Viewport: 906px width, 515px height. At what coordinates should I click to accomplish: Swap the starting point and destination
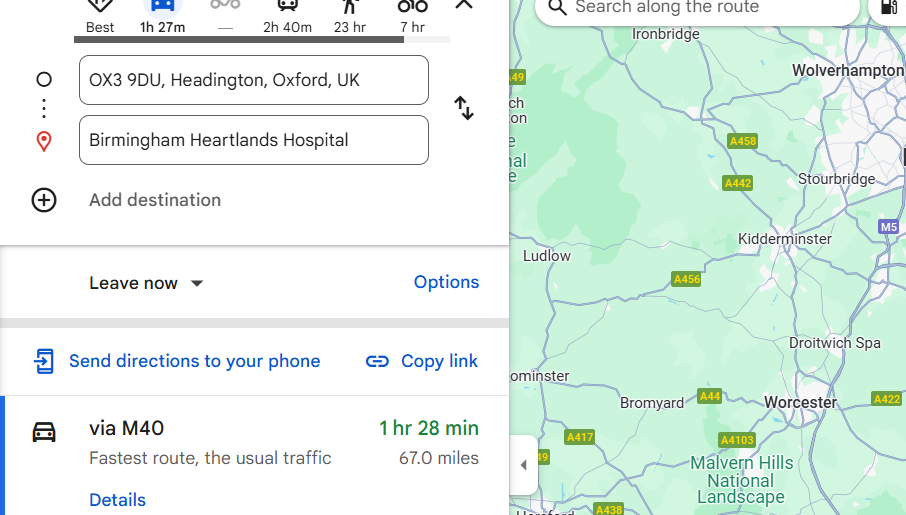point(464,108)
